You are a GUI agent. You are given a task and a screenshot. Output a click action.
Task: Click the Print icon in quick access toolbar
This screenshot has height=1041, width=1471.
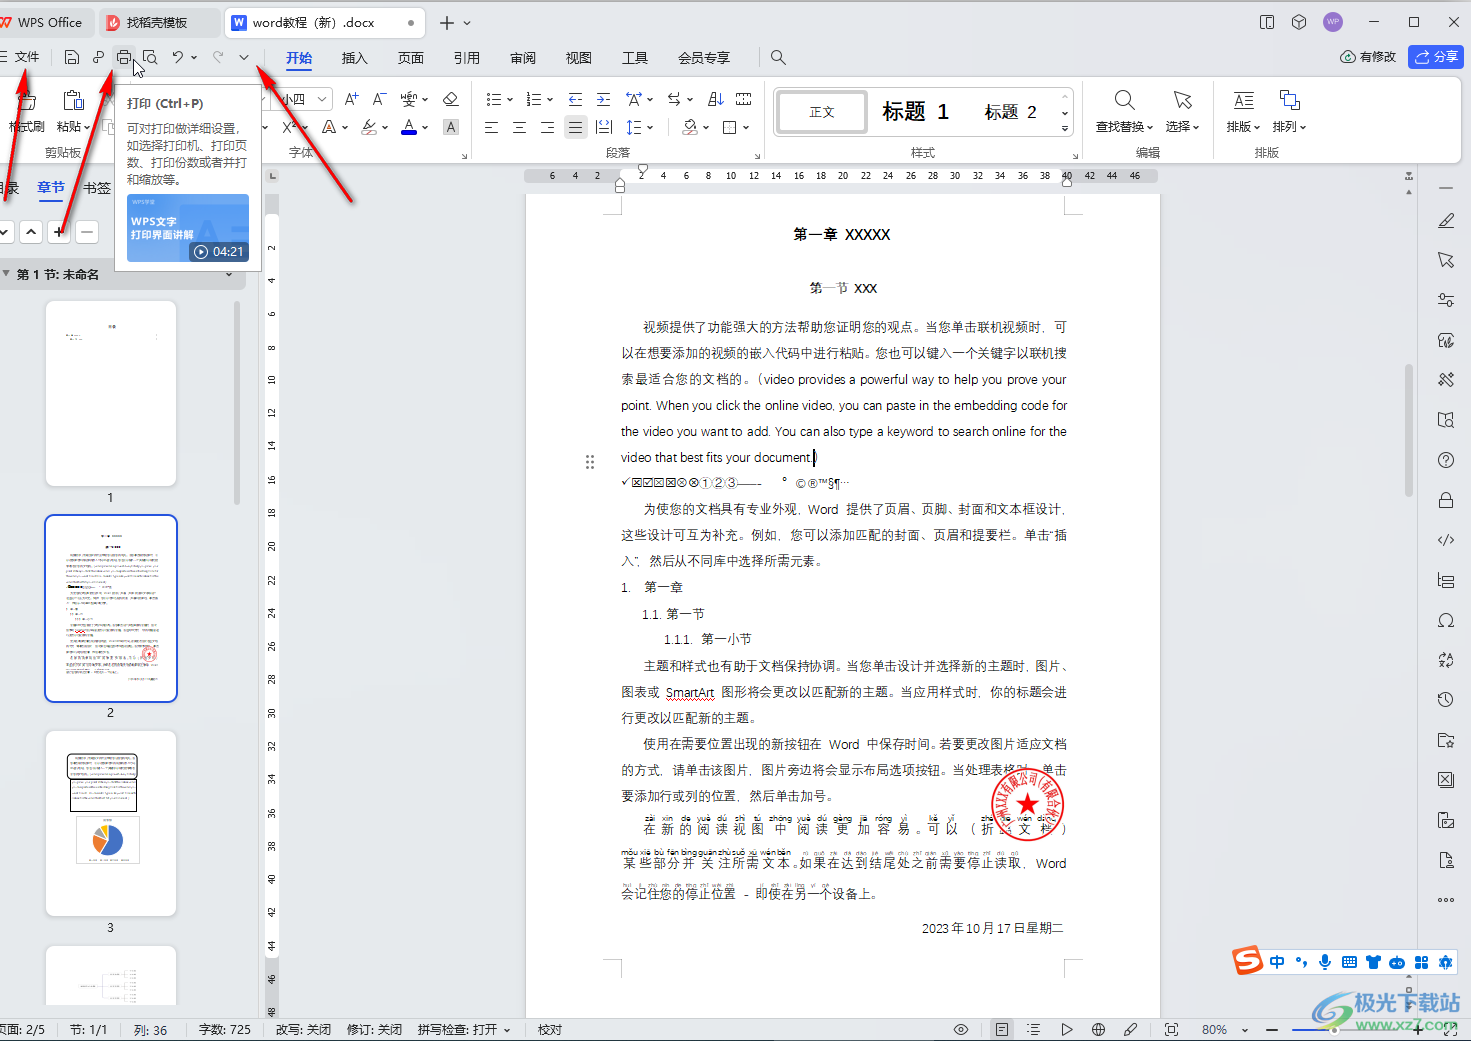124,58
